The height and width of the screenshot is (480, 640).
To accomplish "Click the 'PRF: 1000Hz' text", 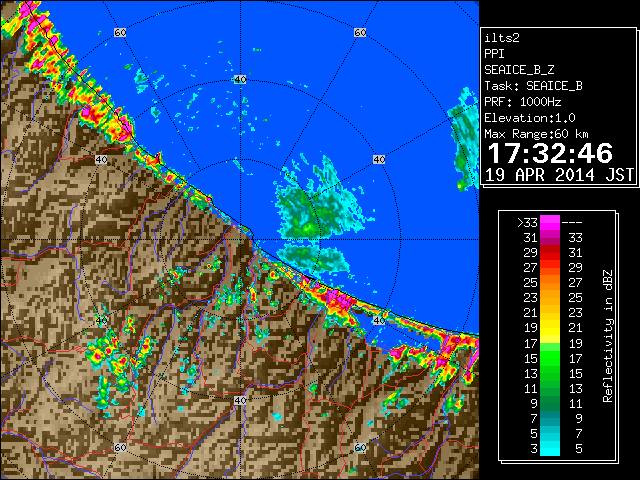I will click(522, 102).
